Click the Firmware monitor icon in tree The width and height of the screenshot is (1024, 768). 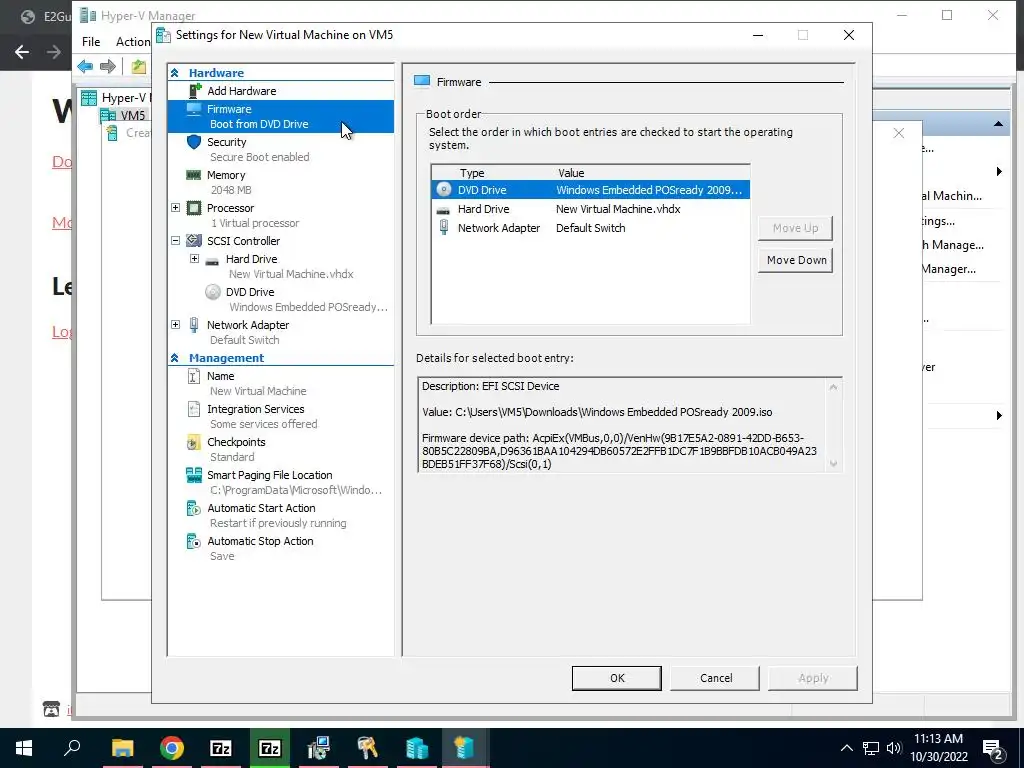(x=194, y=109)
